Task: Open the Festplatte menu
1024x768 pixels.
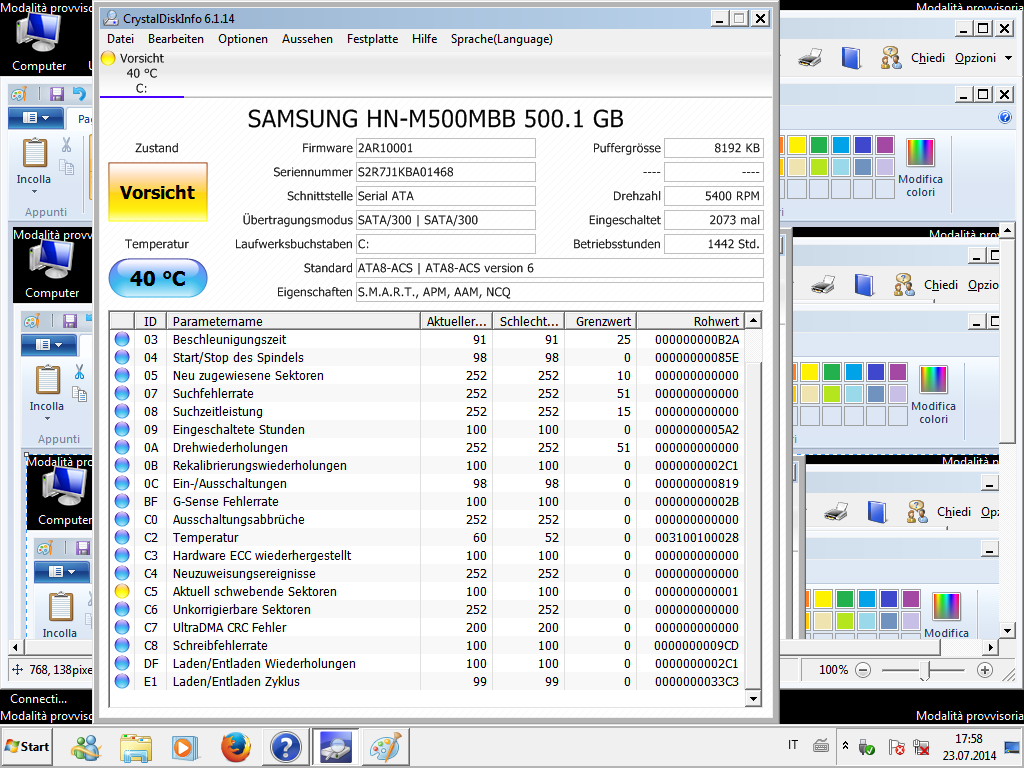Action: pos(372,39)
